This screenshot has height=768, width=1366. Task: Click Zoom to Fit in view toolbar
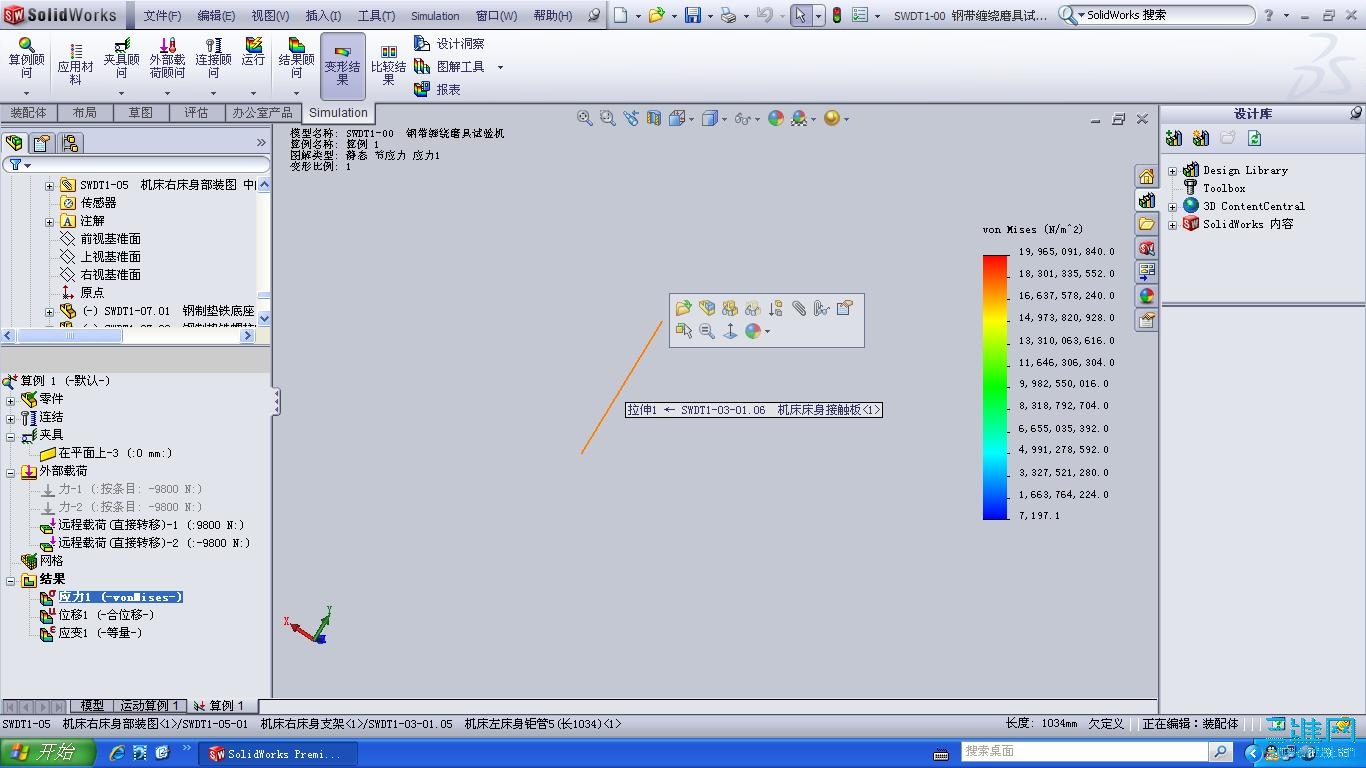coord(585,118)
